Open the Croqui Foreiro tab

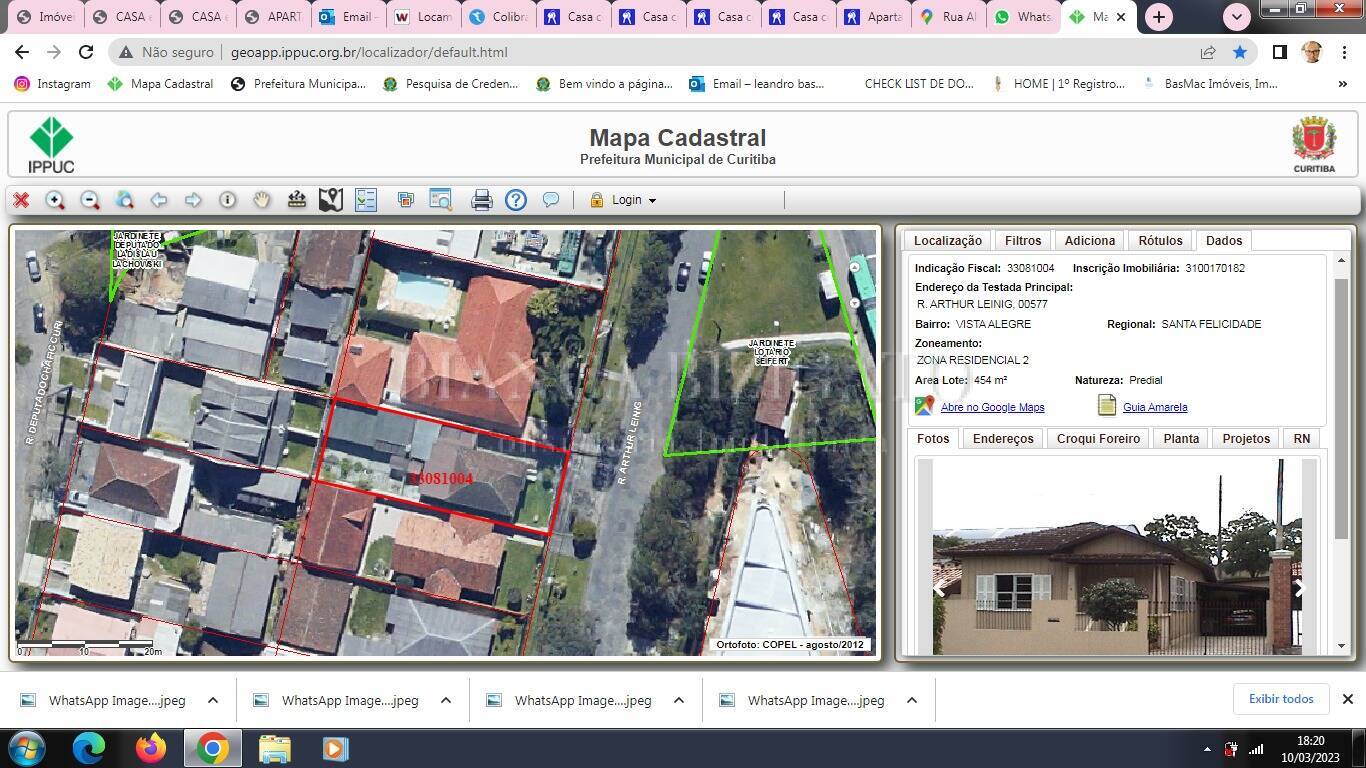(x=1097, y=438)
